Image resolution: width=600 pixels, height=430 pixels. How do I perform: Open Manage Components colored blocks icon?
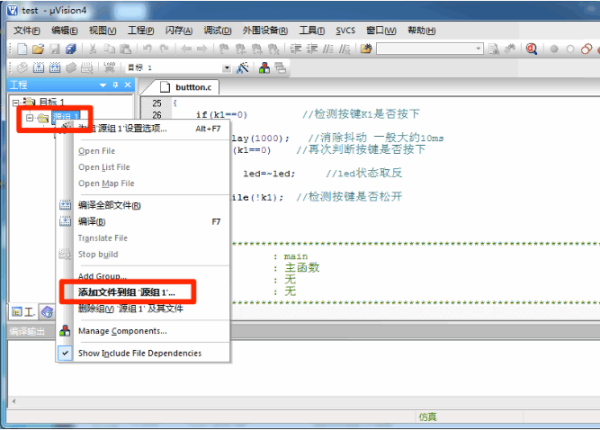(x=264, y=68)
